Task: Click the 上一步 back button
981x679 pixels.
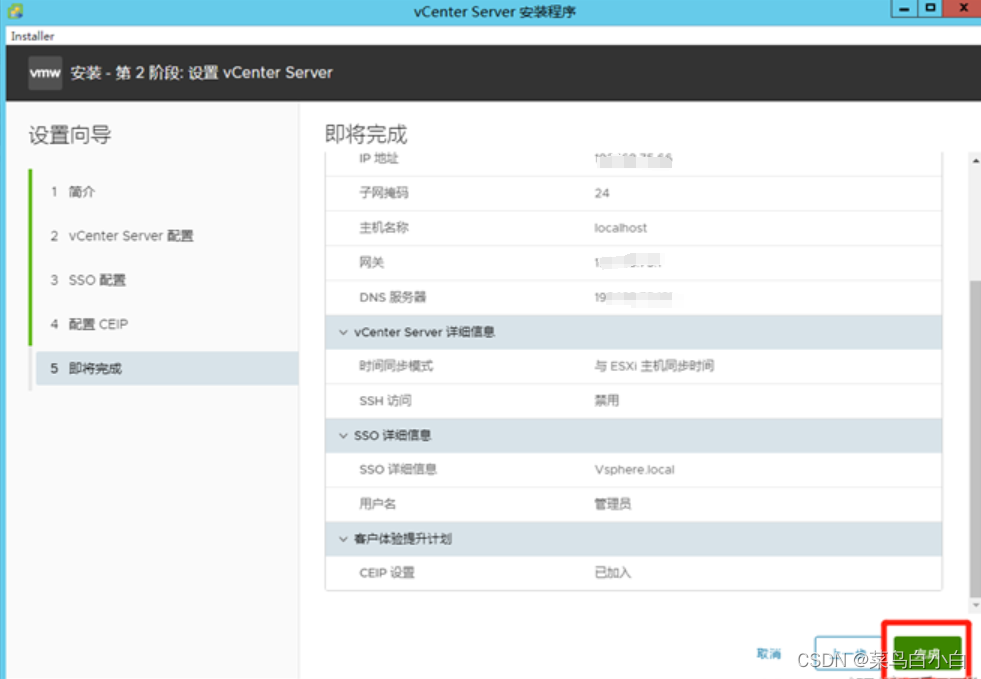Action: [x=850, y=653]
